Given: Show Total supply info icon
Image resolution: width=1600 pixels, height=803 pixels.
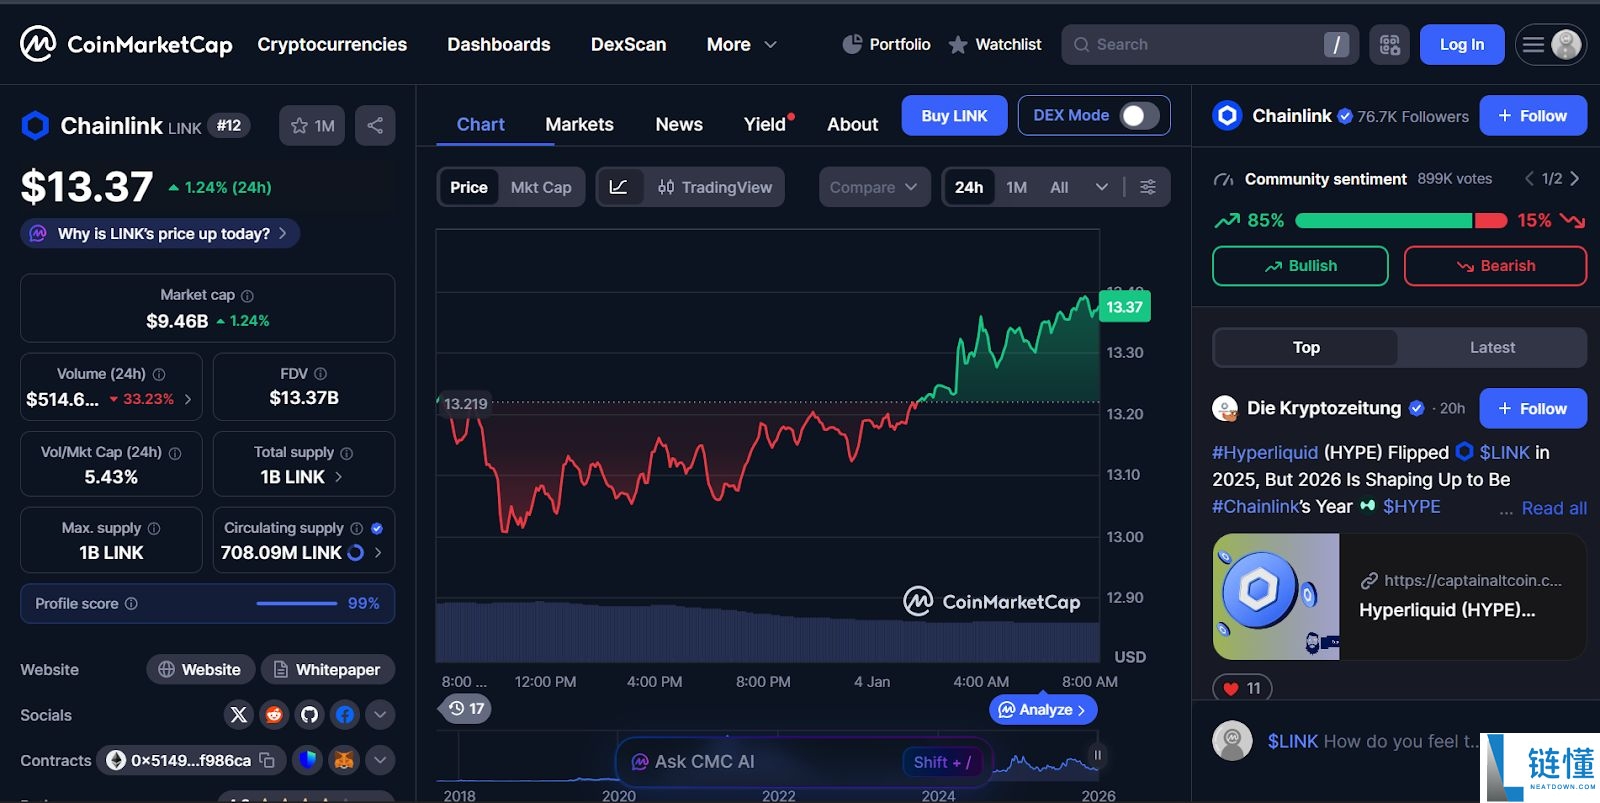Looking at the screenshot, I should (x=346, y=453).
